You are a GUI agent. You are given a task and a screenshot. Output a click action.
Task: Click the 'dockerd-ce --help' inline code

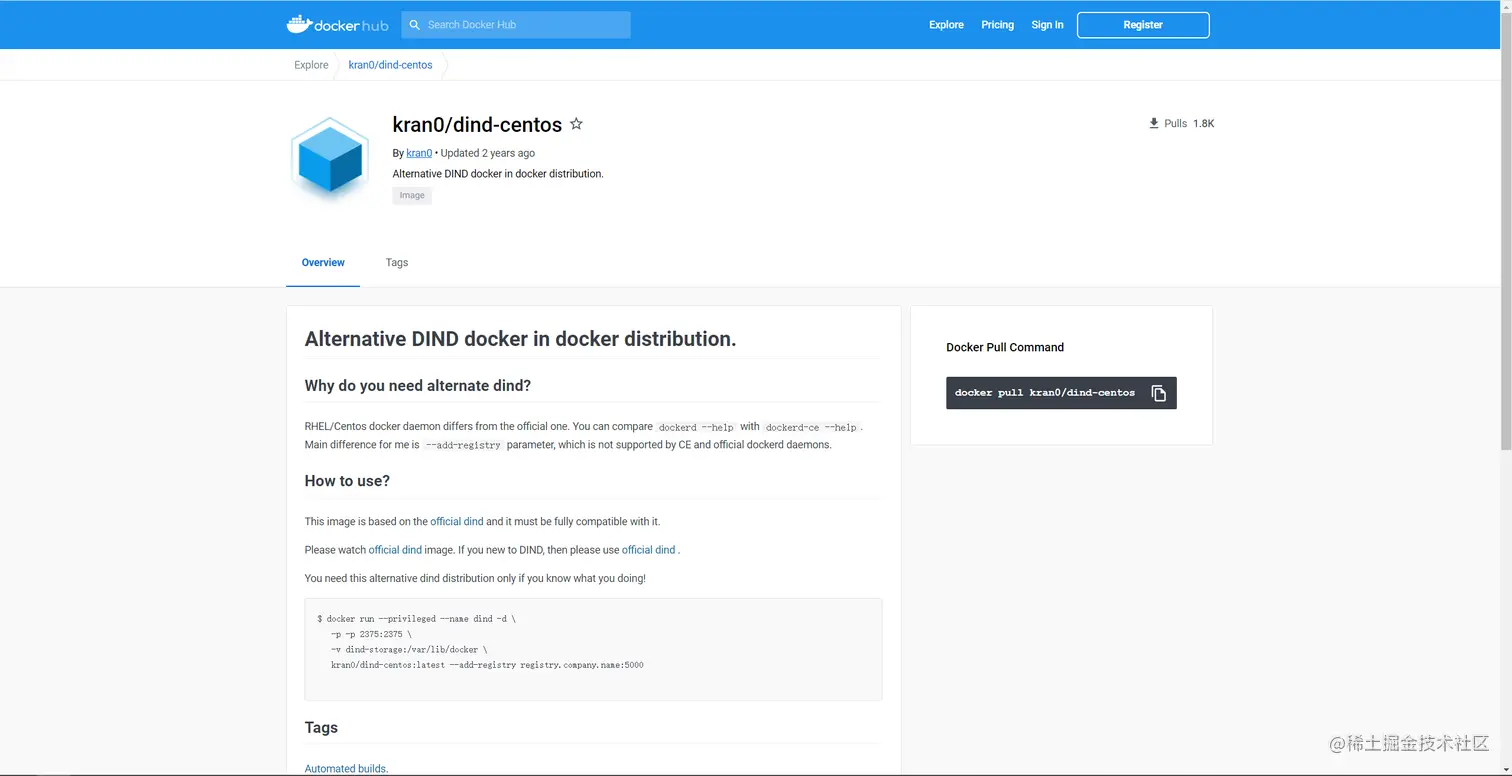[811, 427]
